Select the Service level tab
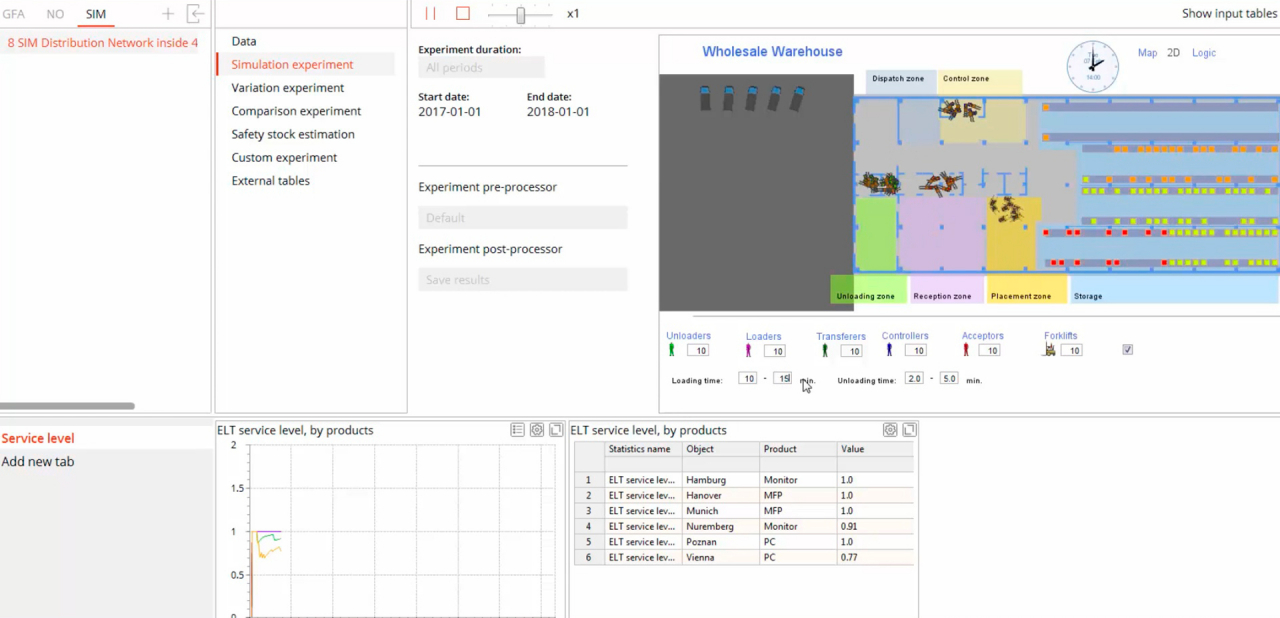 coord(38,438)
